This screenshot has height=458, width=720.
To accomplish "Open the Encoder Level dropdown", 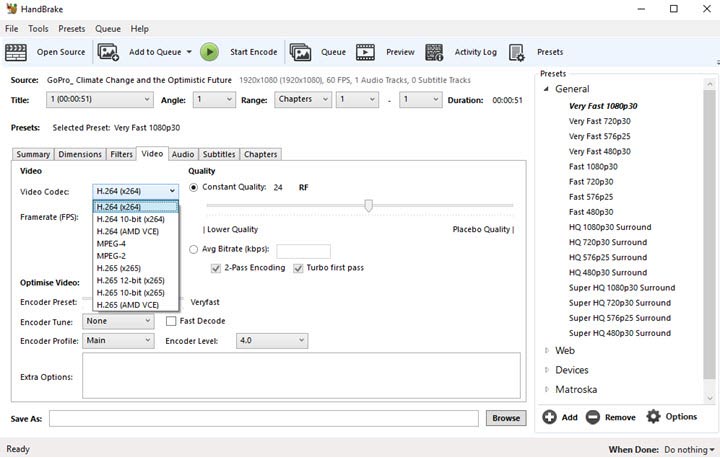I will pyautogui.click(x=272, y=340).
